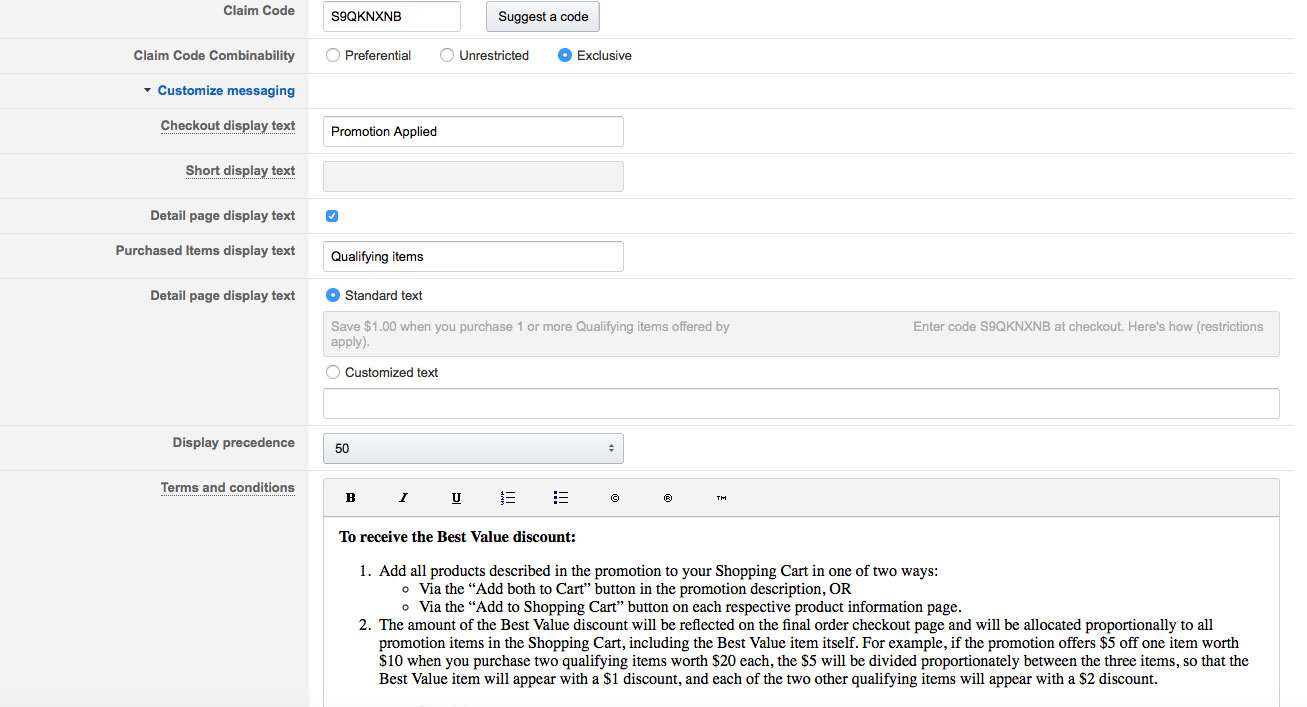Screen dimensions: 1307x707
Task: Click the Terms and conditions label link
Action: pyautogui.click(x=227, y=488)
